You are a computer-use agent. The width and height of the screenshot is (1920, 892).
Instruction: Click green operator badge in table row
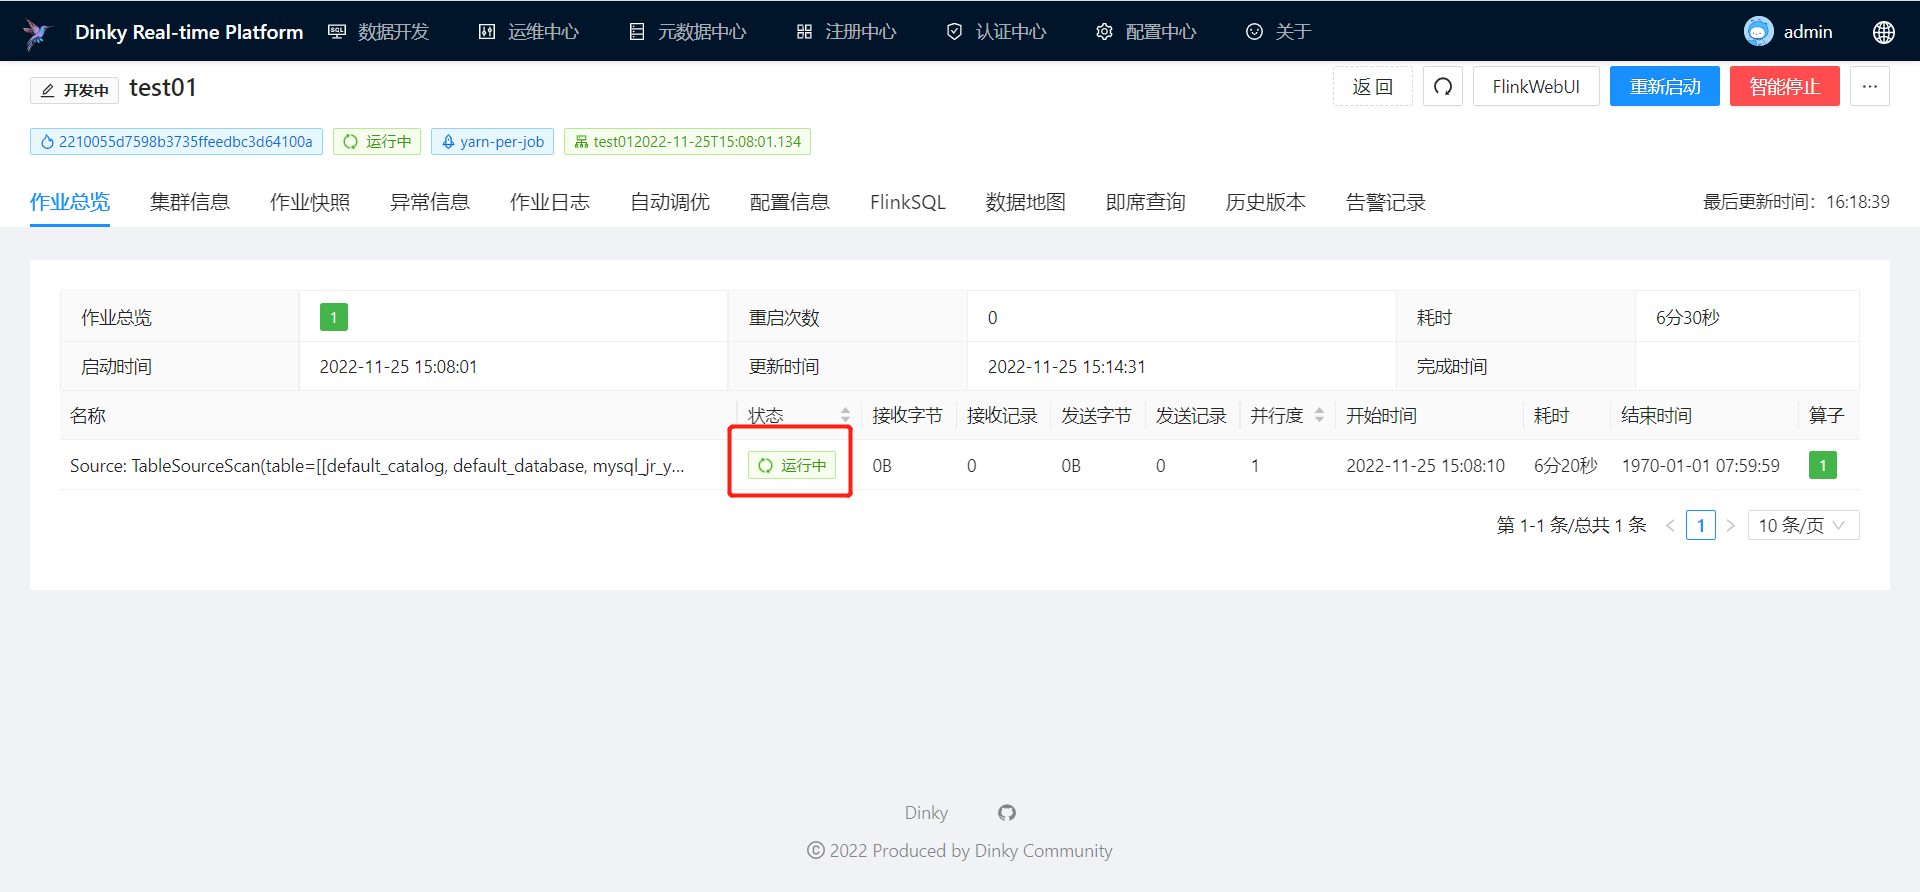(x=1823, y=465)
